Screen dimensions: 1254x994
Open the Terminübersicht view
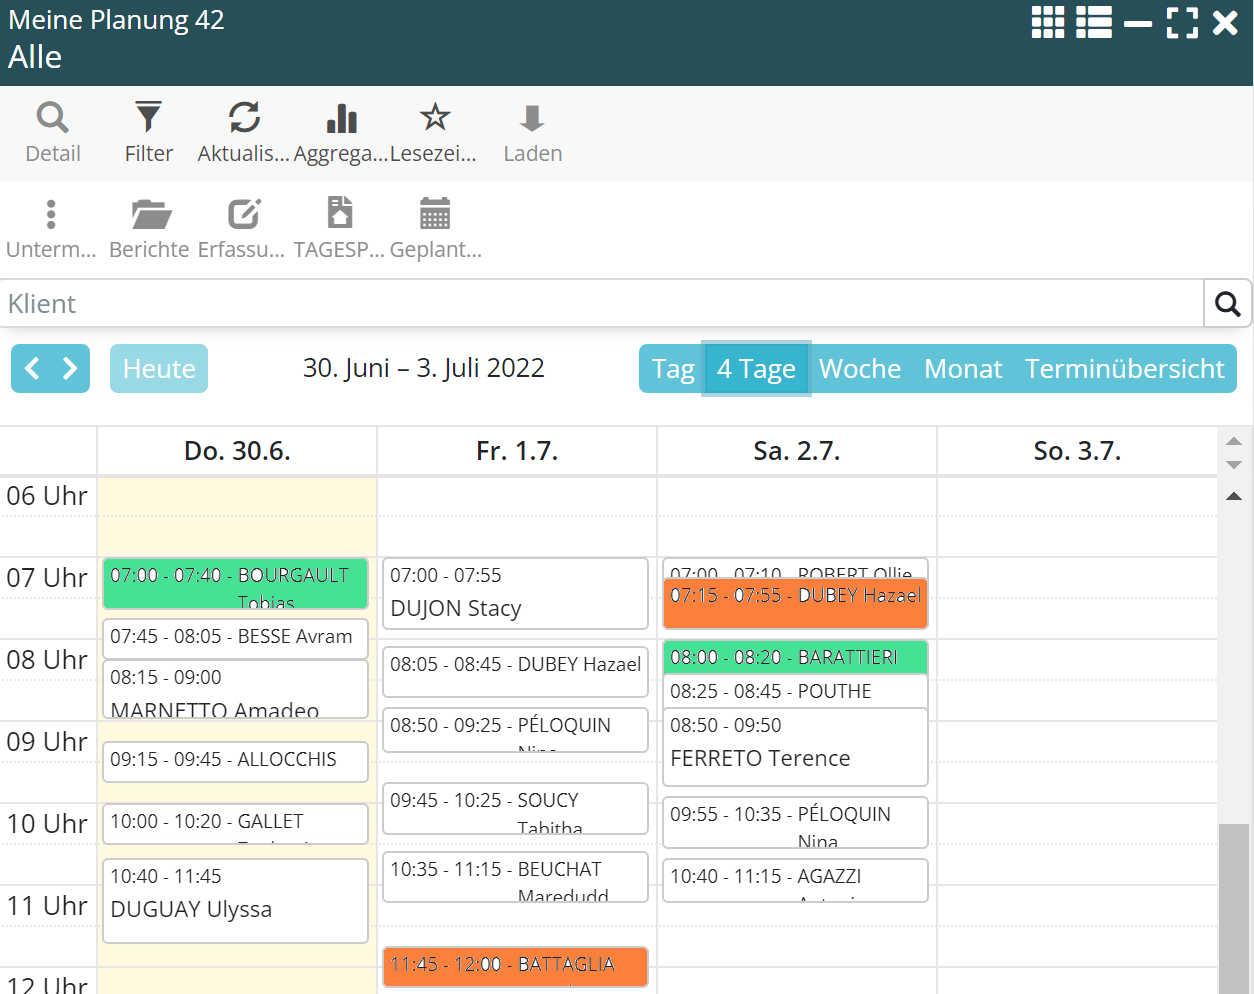click(x=1124, y=369)
